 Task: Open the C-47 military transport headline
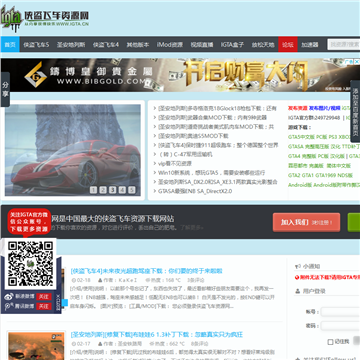click(185, 154)
